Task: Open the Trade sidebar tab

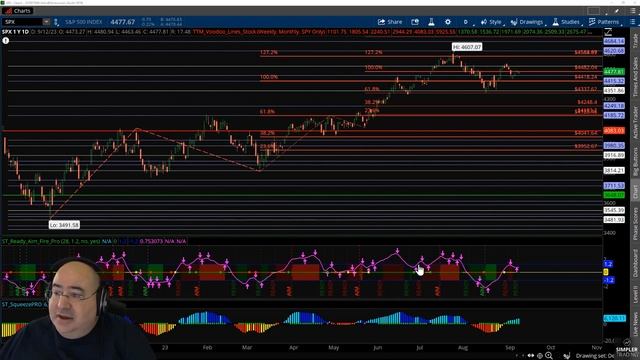Action: pyautogui.click(x=635, y=41)
